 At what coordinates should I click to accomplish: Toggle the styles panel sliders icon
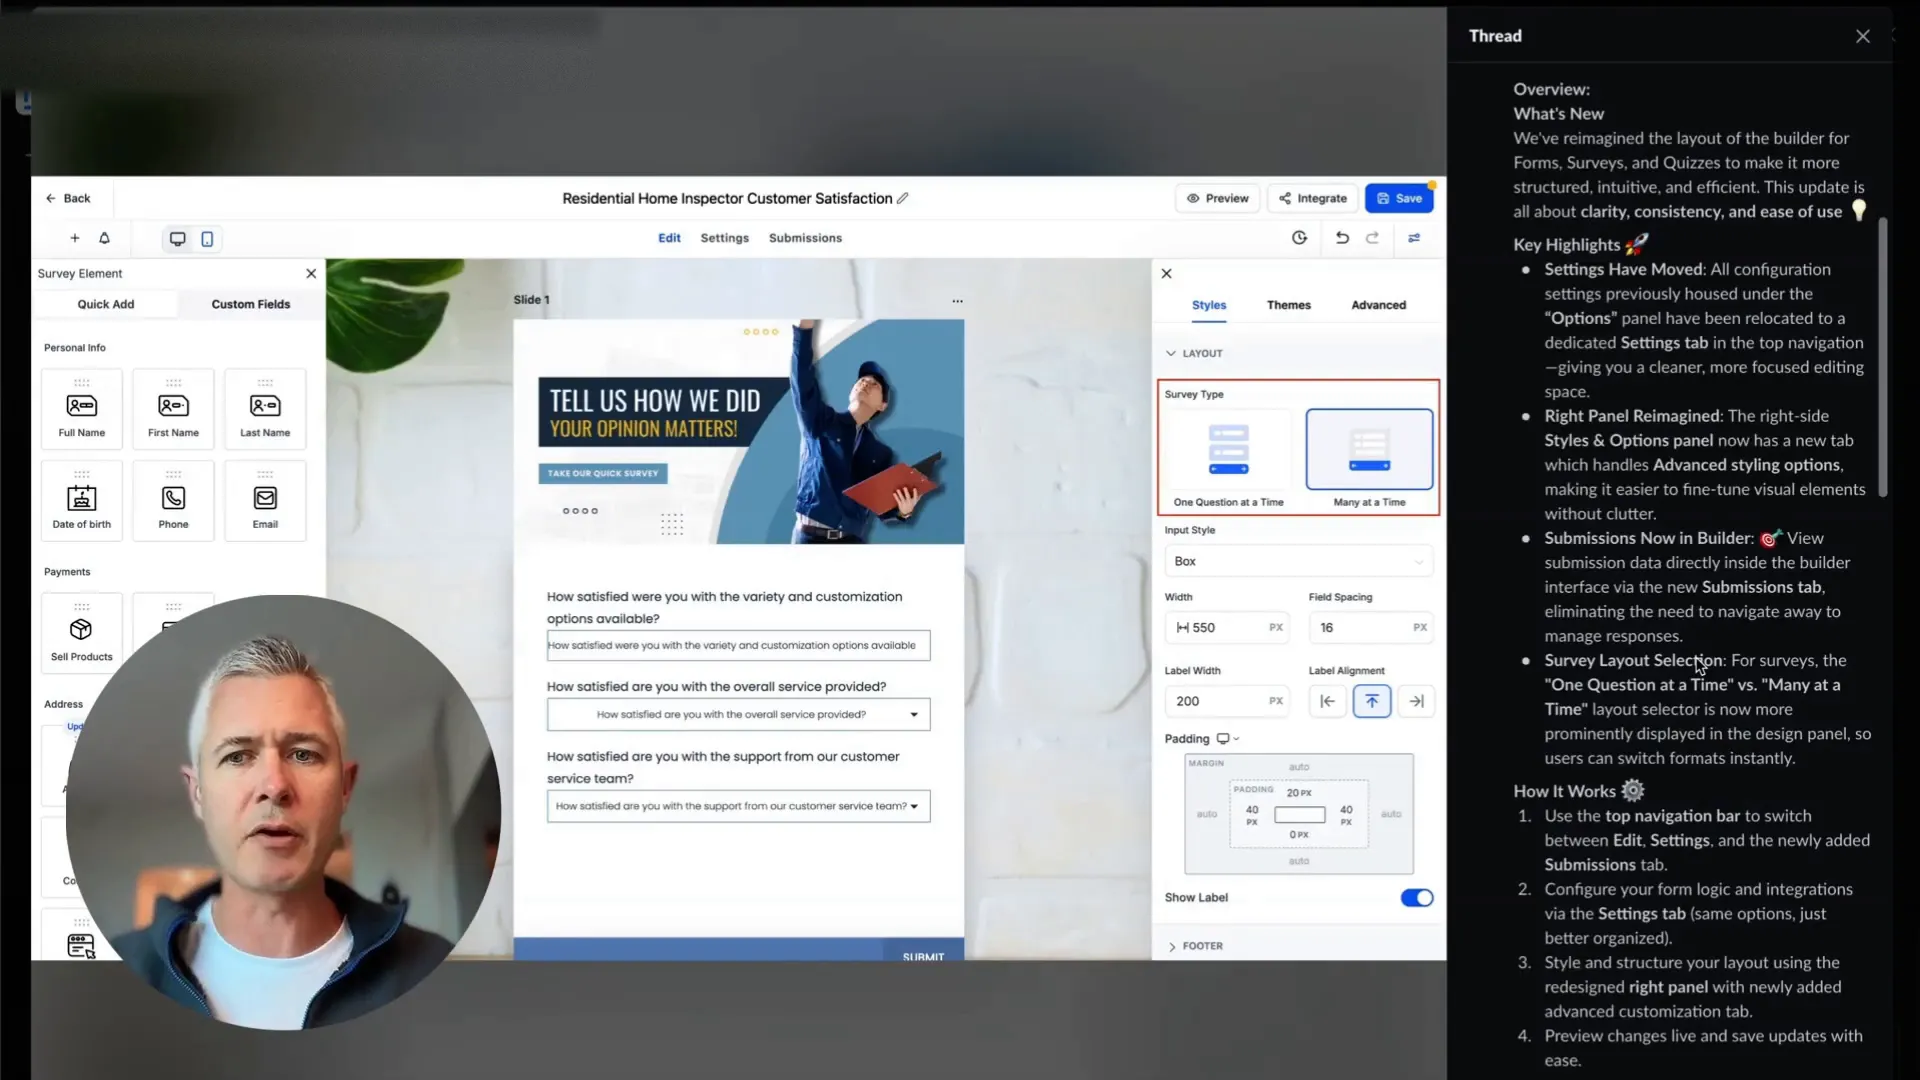[x=1414, y=238]
